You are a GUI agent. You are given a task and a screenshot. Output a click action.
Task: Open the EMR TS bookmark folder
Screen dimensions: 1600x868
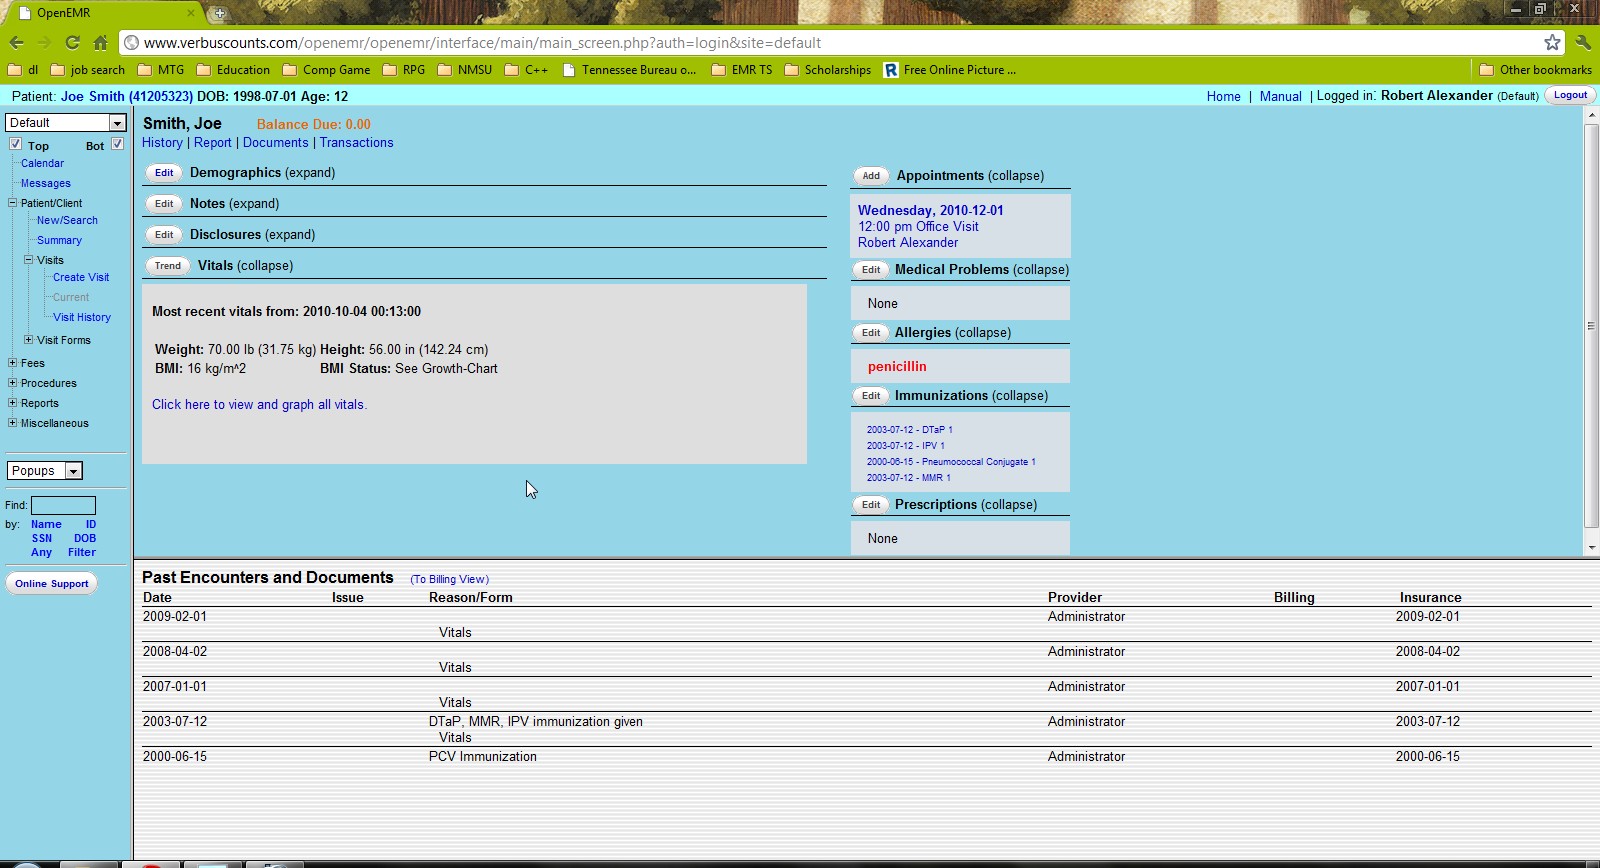point(741,70)
